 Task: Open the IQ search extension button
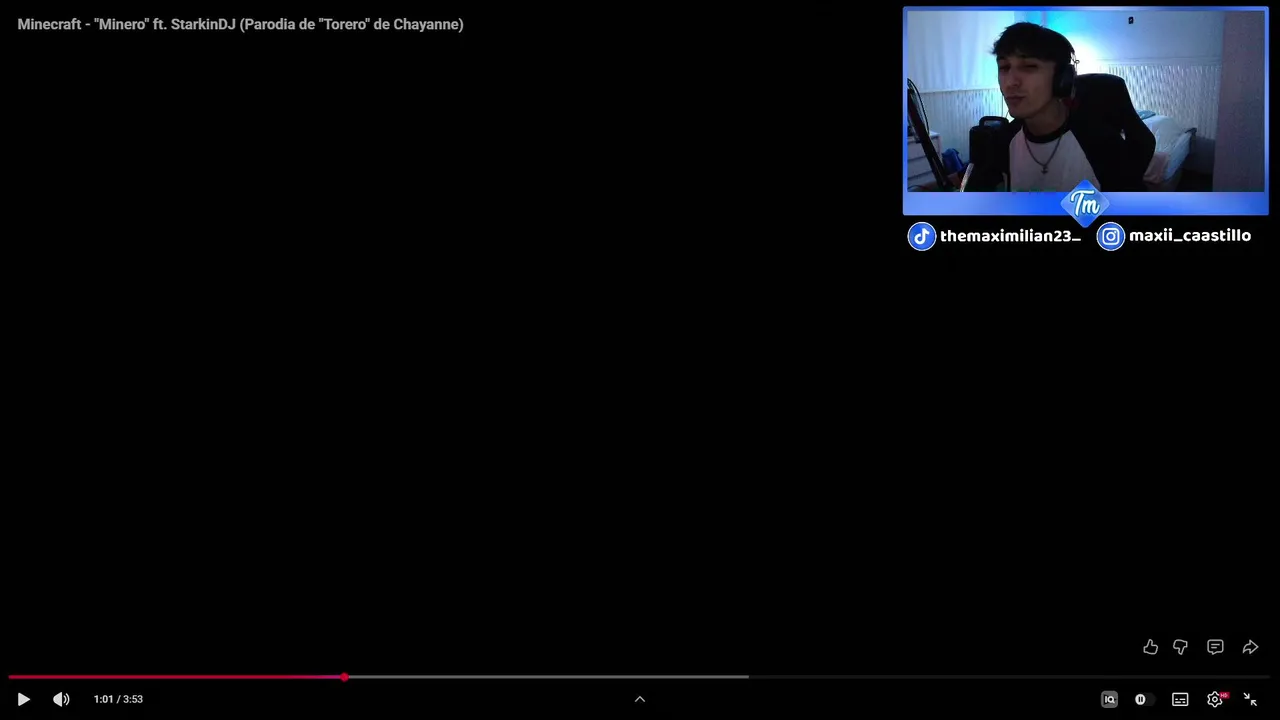tap(1109, 699)
